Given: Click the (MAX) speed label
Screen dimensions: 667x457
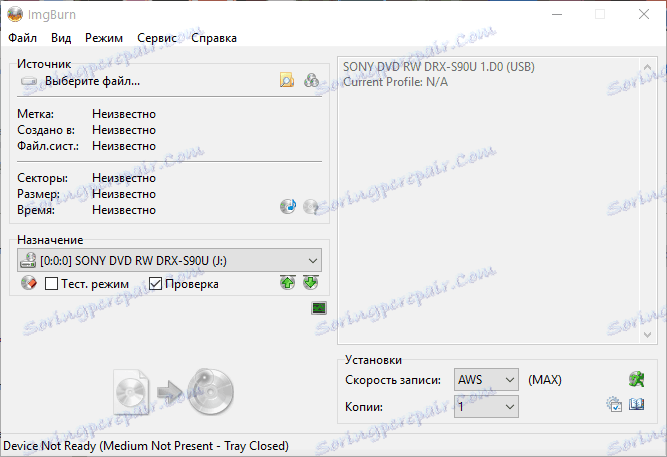Looking at the screenshot, I should click(x=544, y=380).
